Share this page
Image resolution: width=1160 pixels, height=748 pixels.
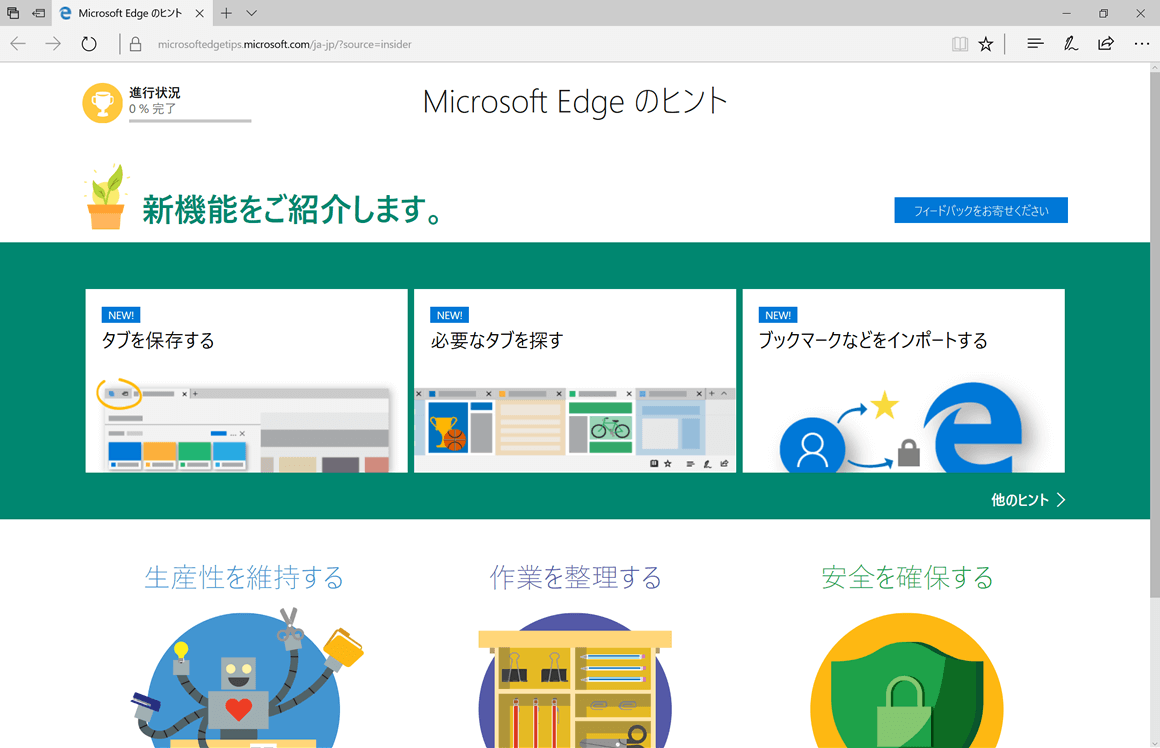coord(1104,43)
